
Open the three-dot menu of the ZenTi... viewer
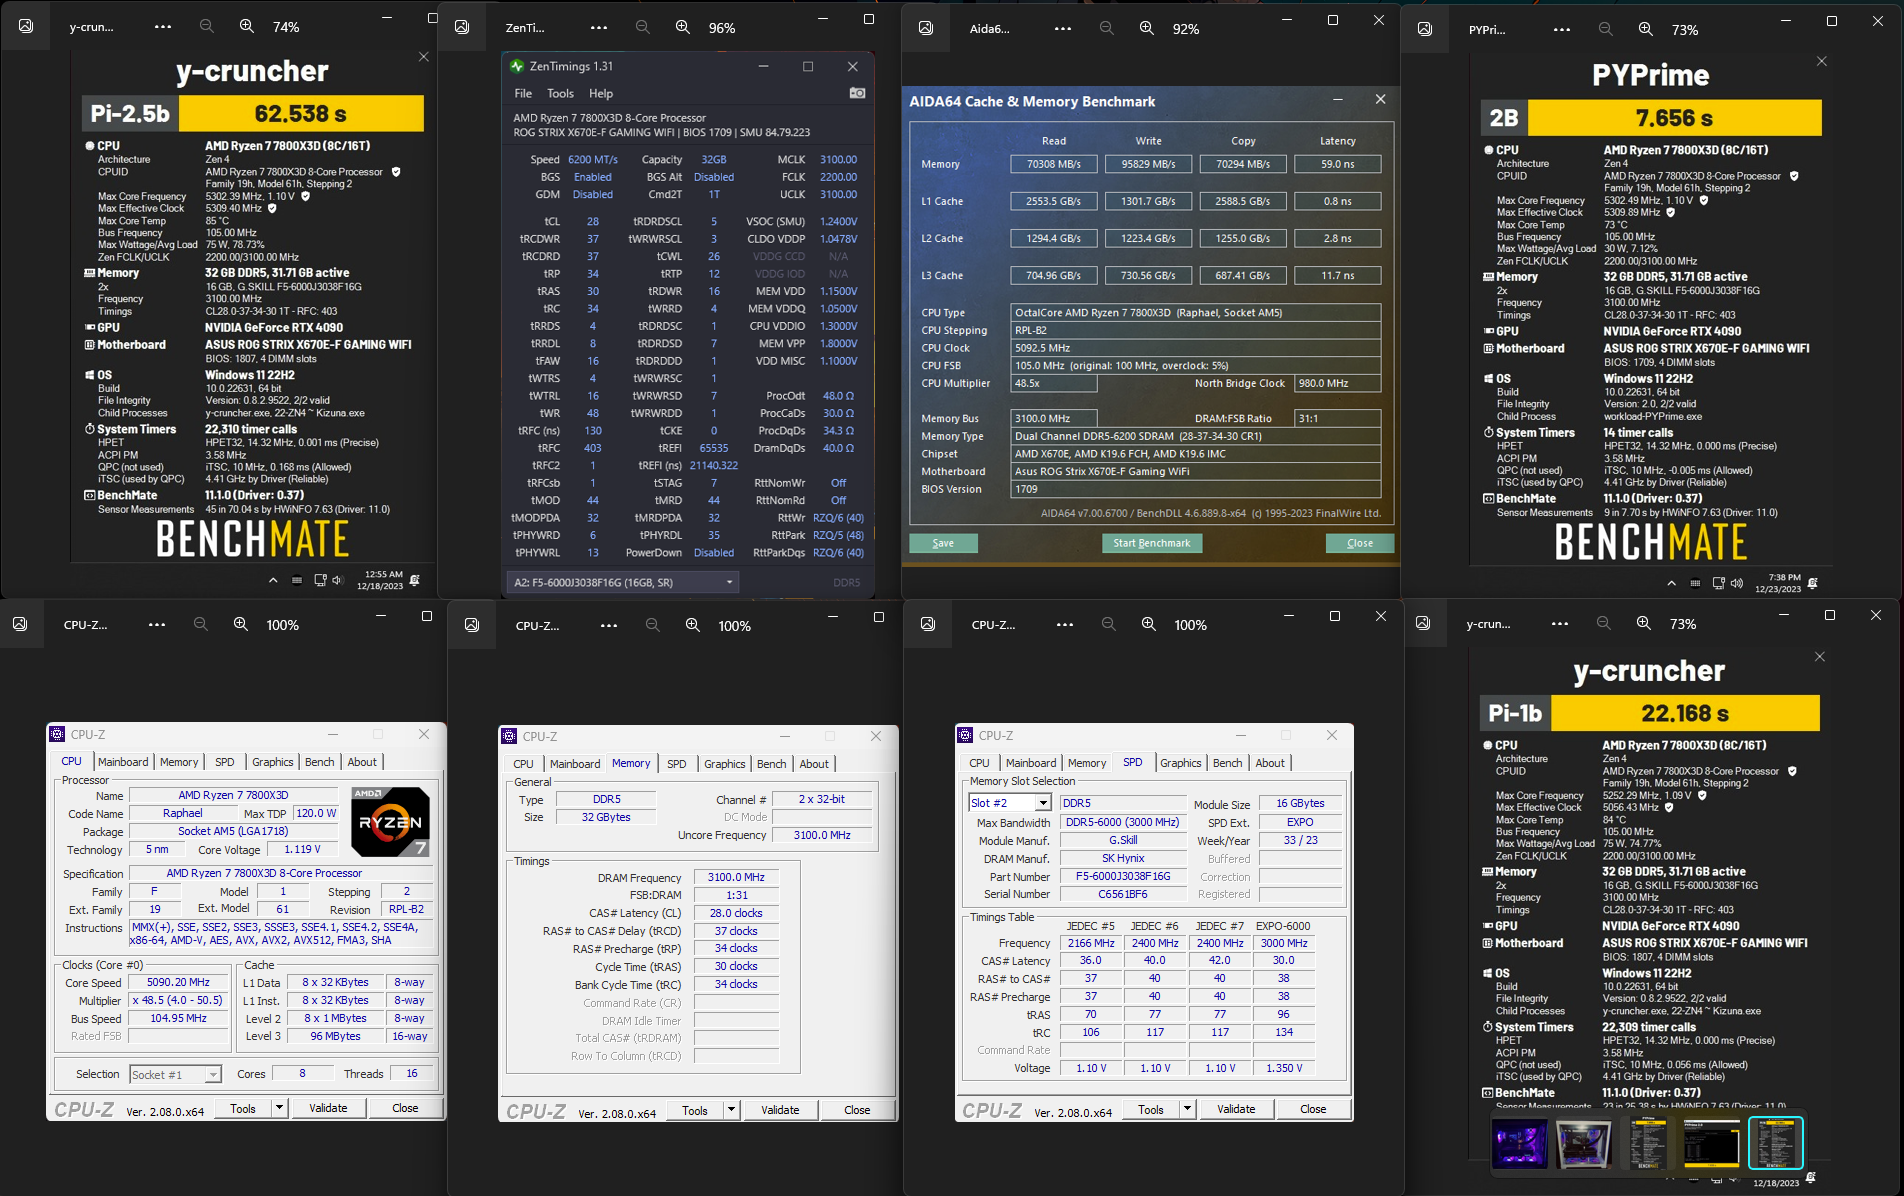[598, 28]
